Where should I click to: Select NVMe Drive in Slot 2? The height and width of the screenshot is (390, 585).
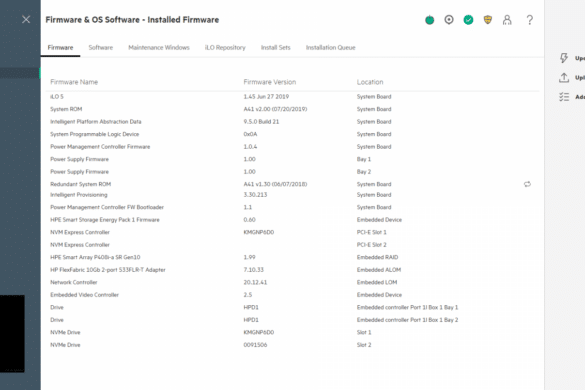click(x=65, y=345)
